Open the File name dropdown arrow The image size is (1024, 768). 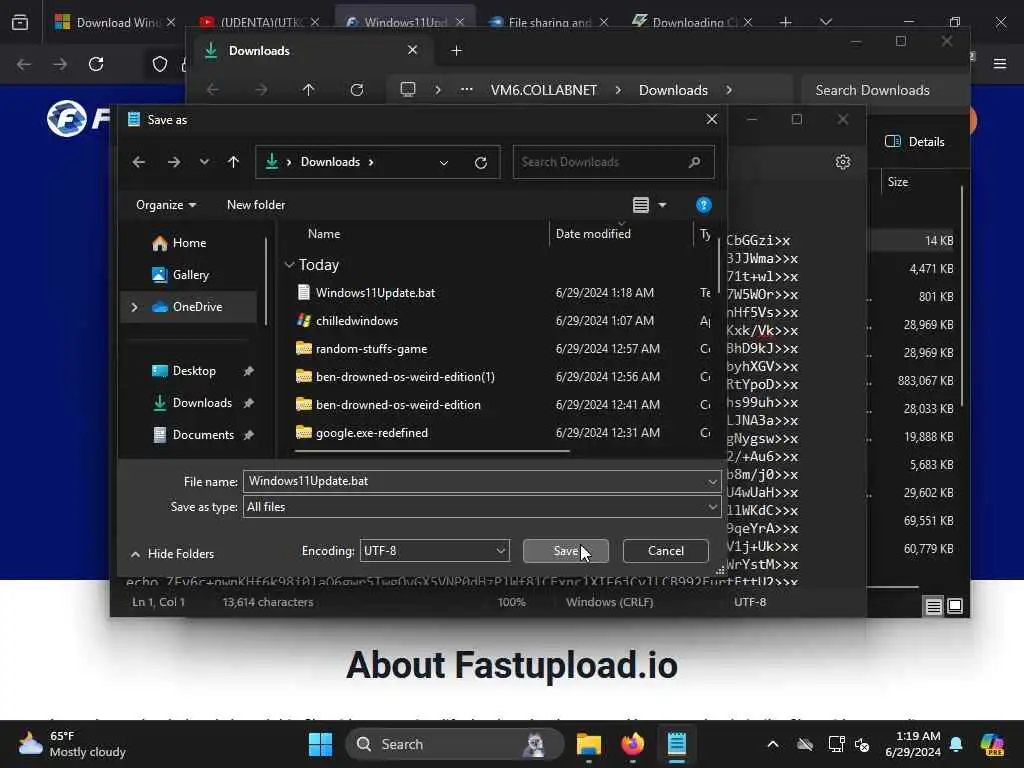click(x=712, y=482)
